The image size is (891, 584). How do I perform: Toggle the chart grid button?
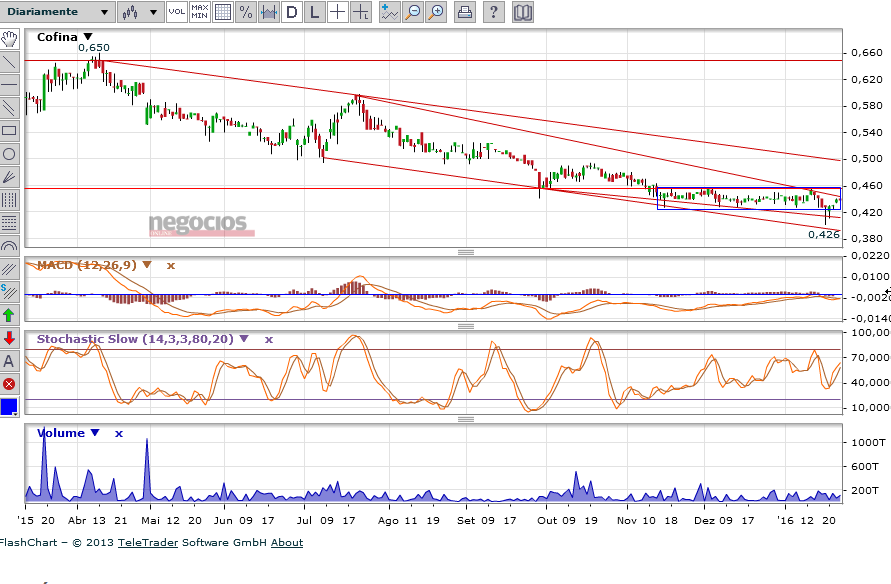(x=222, y=12)
